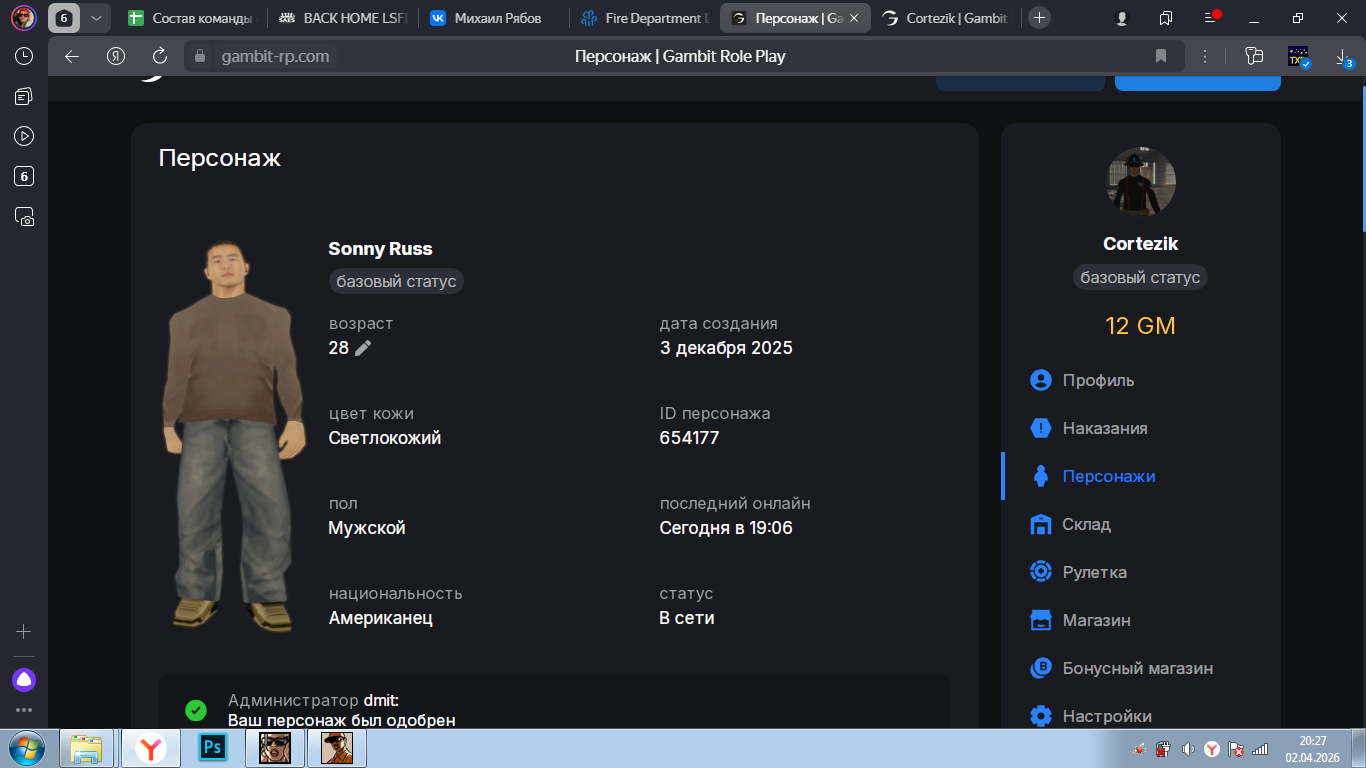
Task: Bookmark this page via address bar icon
Action: [x=1161, y=56]
